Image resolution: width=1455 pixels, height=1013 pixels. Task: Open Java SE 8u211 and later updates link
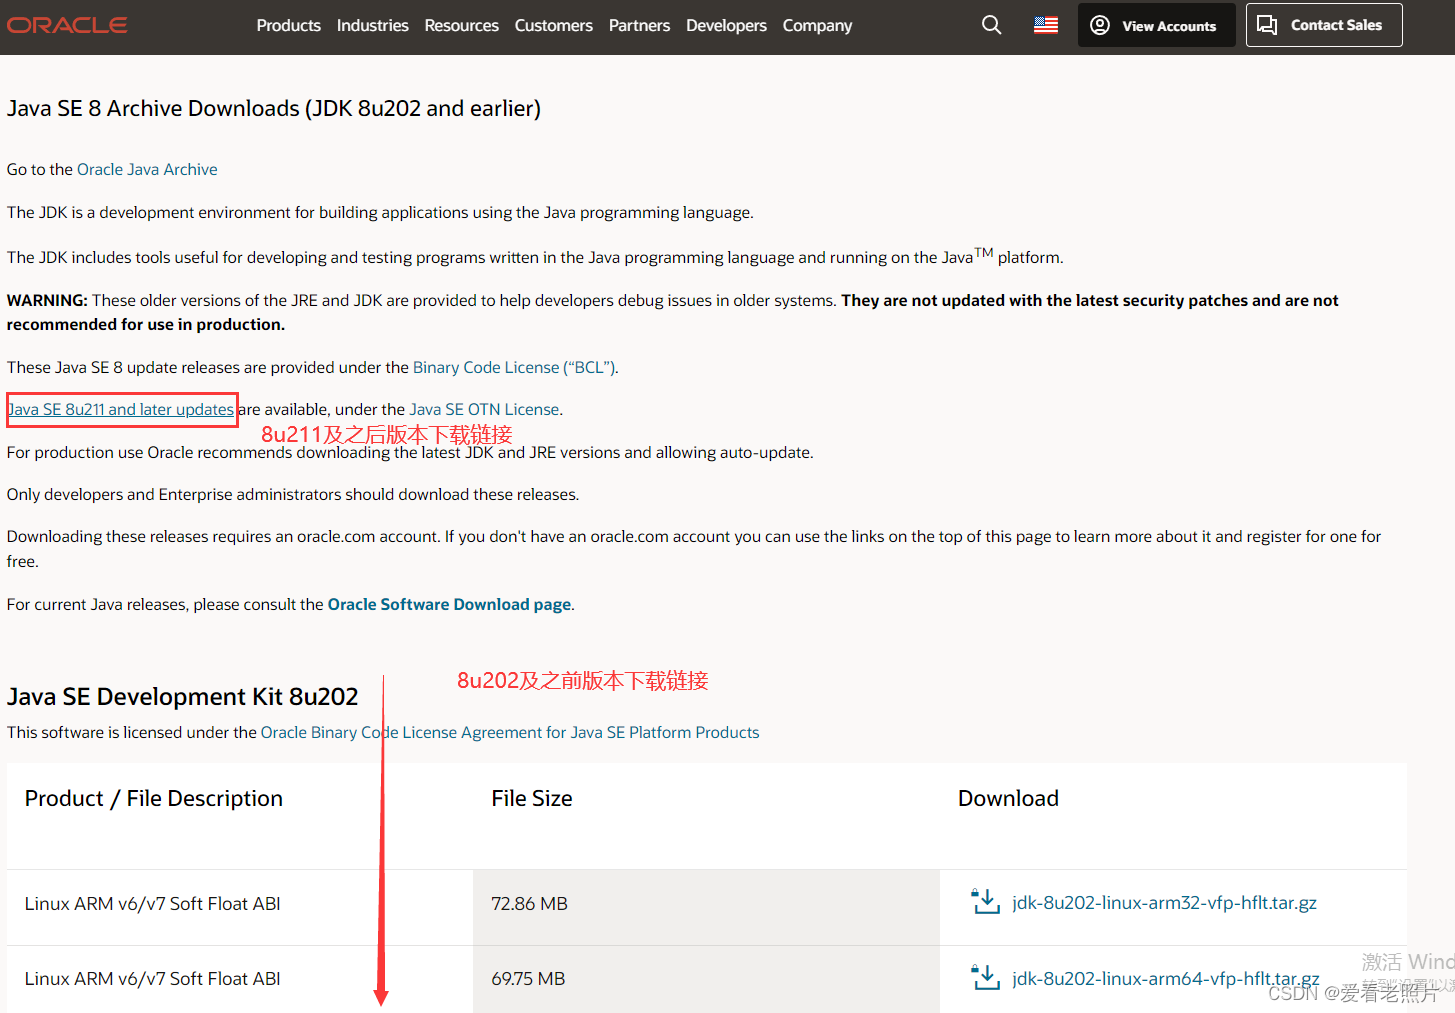[121, 409]
